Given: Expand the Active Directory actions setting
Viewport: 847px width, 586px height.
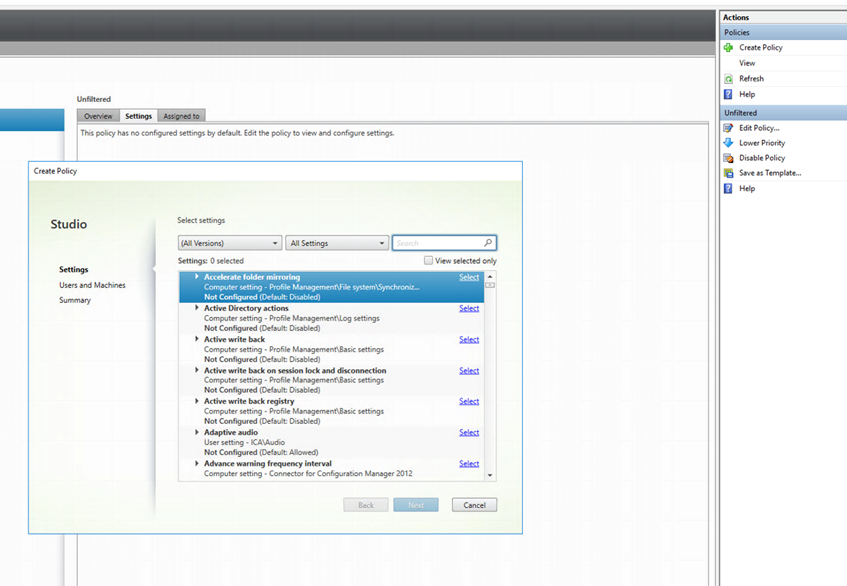Looking at the screenshot, I should [197, 308].
